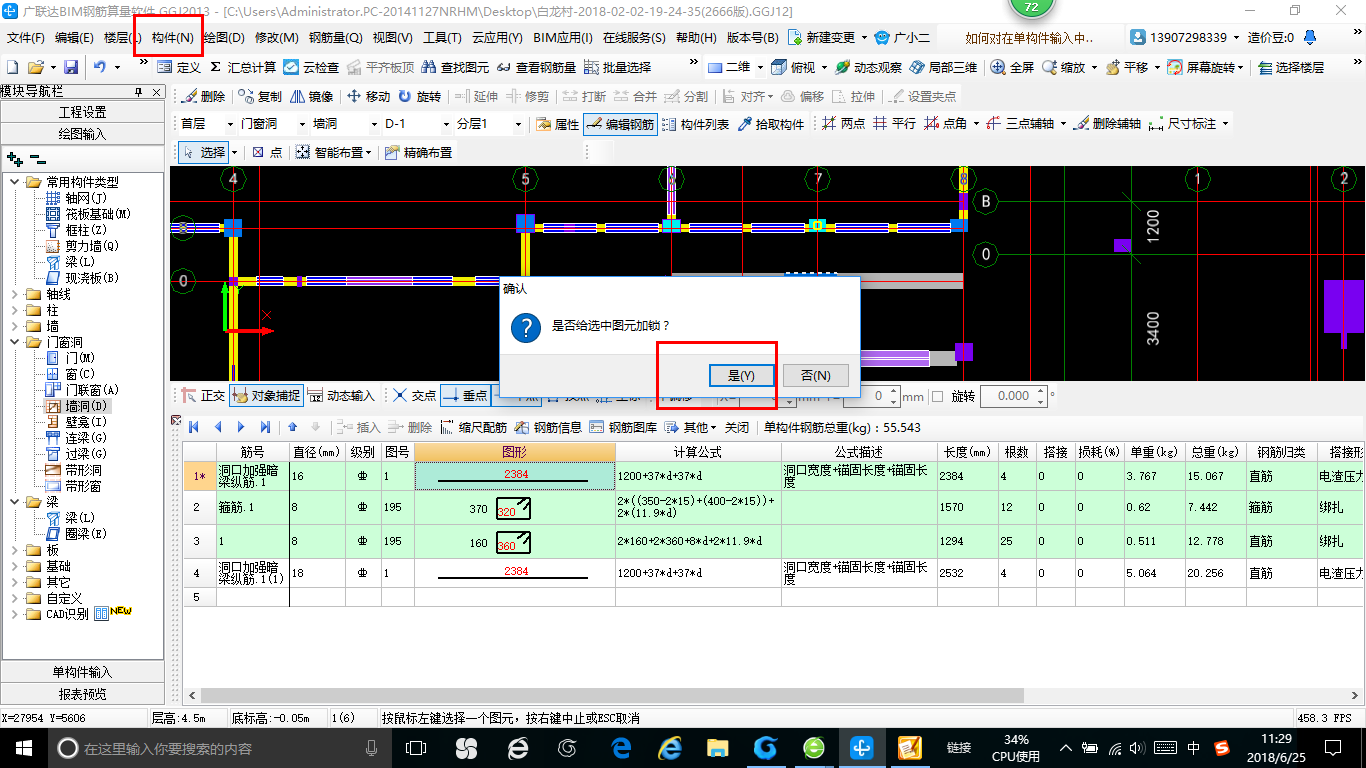The width and height of the screenshot is (1366, 768).
Task: Click 选择楼层 floor selection tool
Action: (x=1291, y=67)
